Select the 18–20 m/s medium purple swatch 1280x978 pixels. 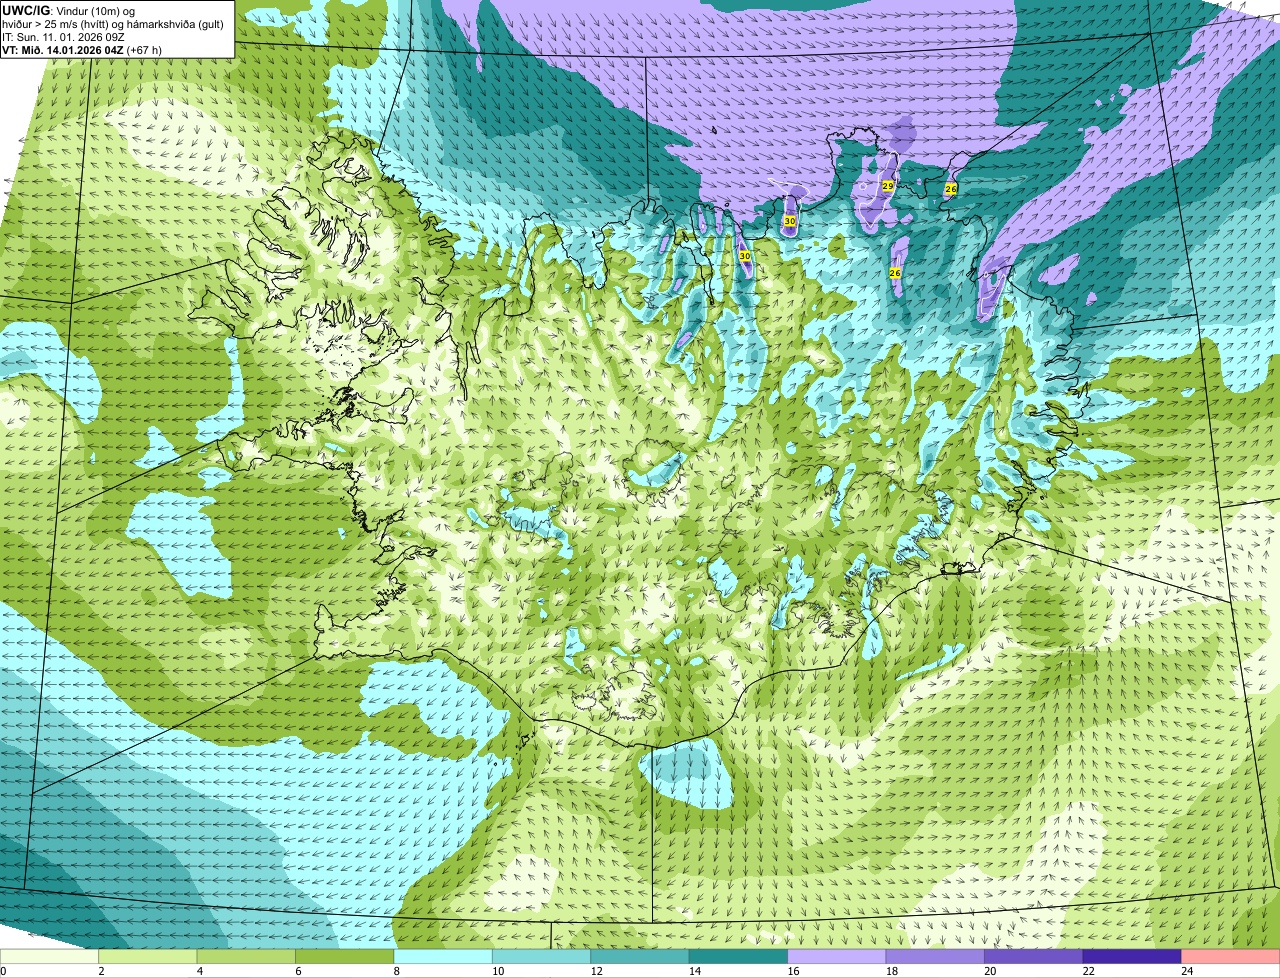pyautogui.click(x=937, y=956)
